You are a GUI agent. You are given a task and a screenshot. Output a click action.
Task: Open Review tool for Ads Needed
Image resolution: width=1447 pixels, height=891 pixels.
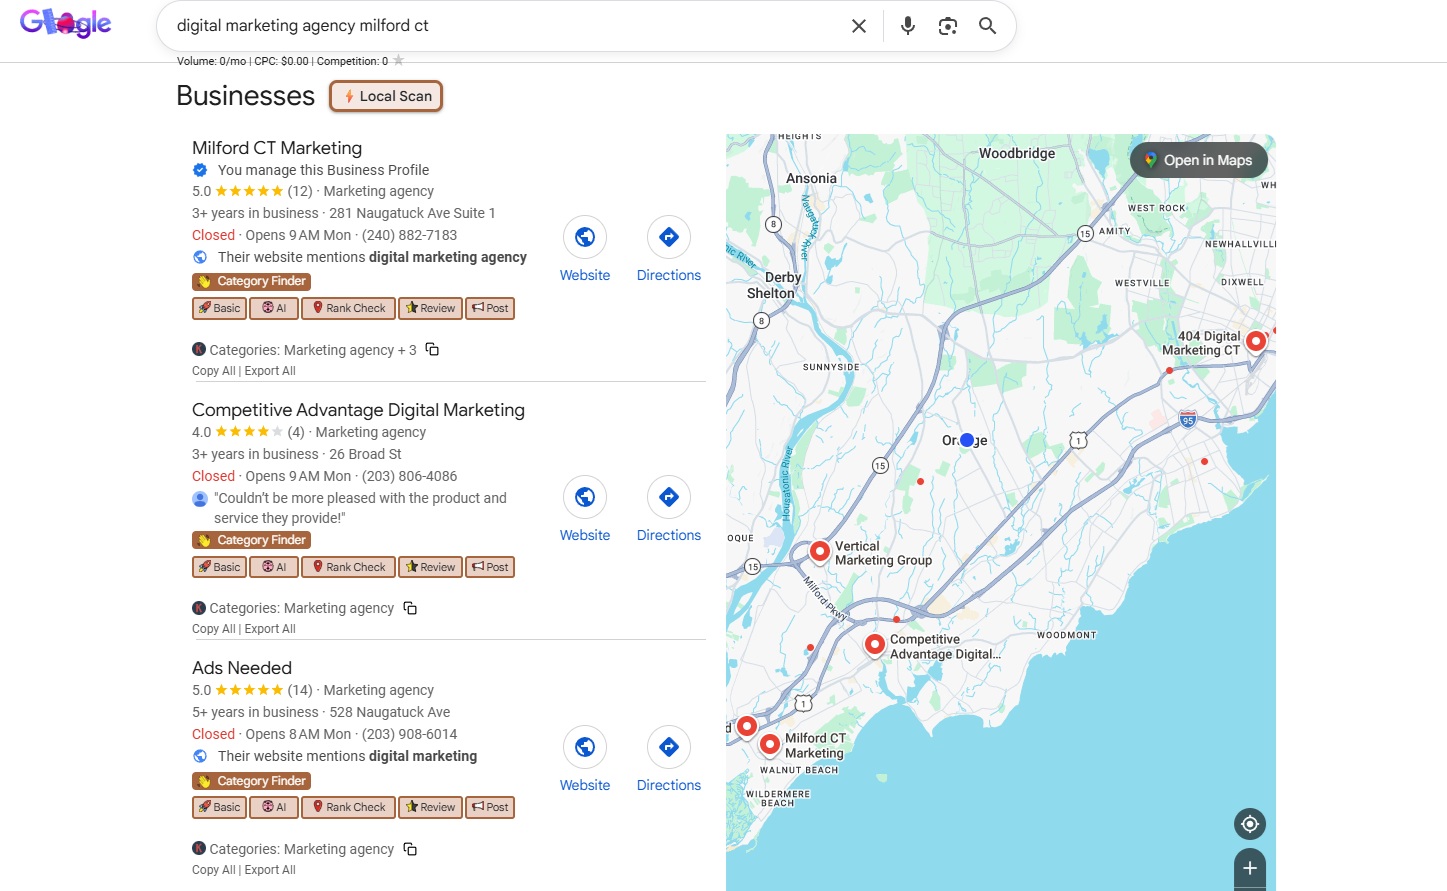(430, 807)
